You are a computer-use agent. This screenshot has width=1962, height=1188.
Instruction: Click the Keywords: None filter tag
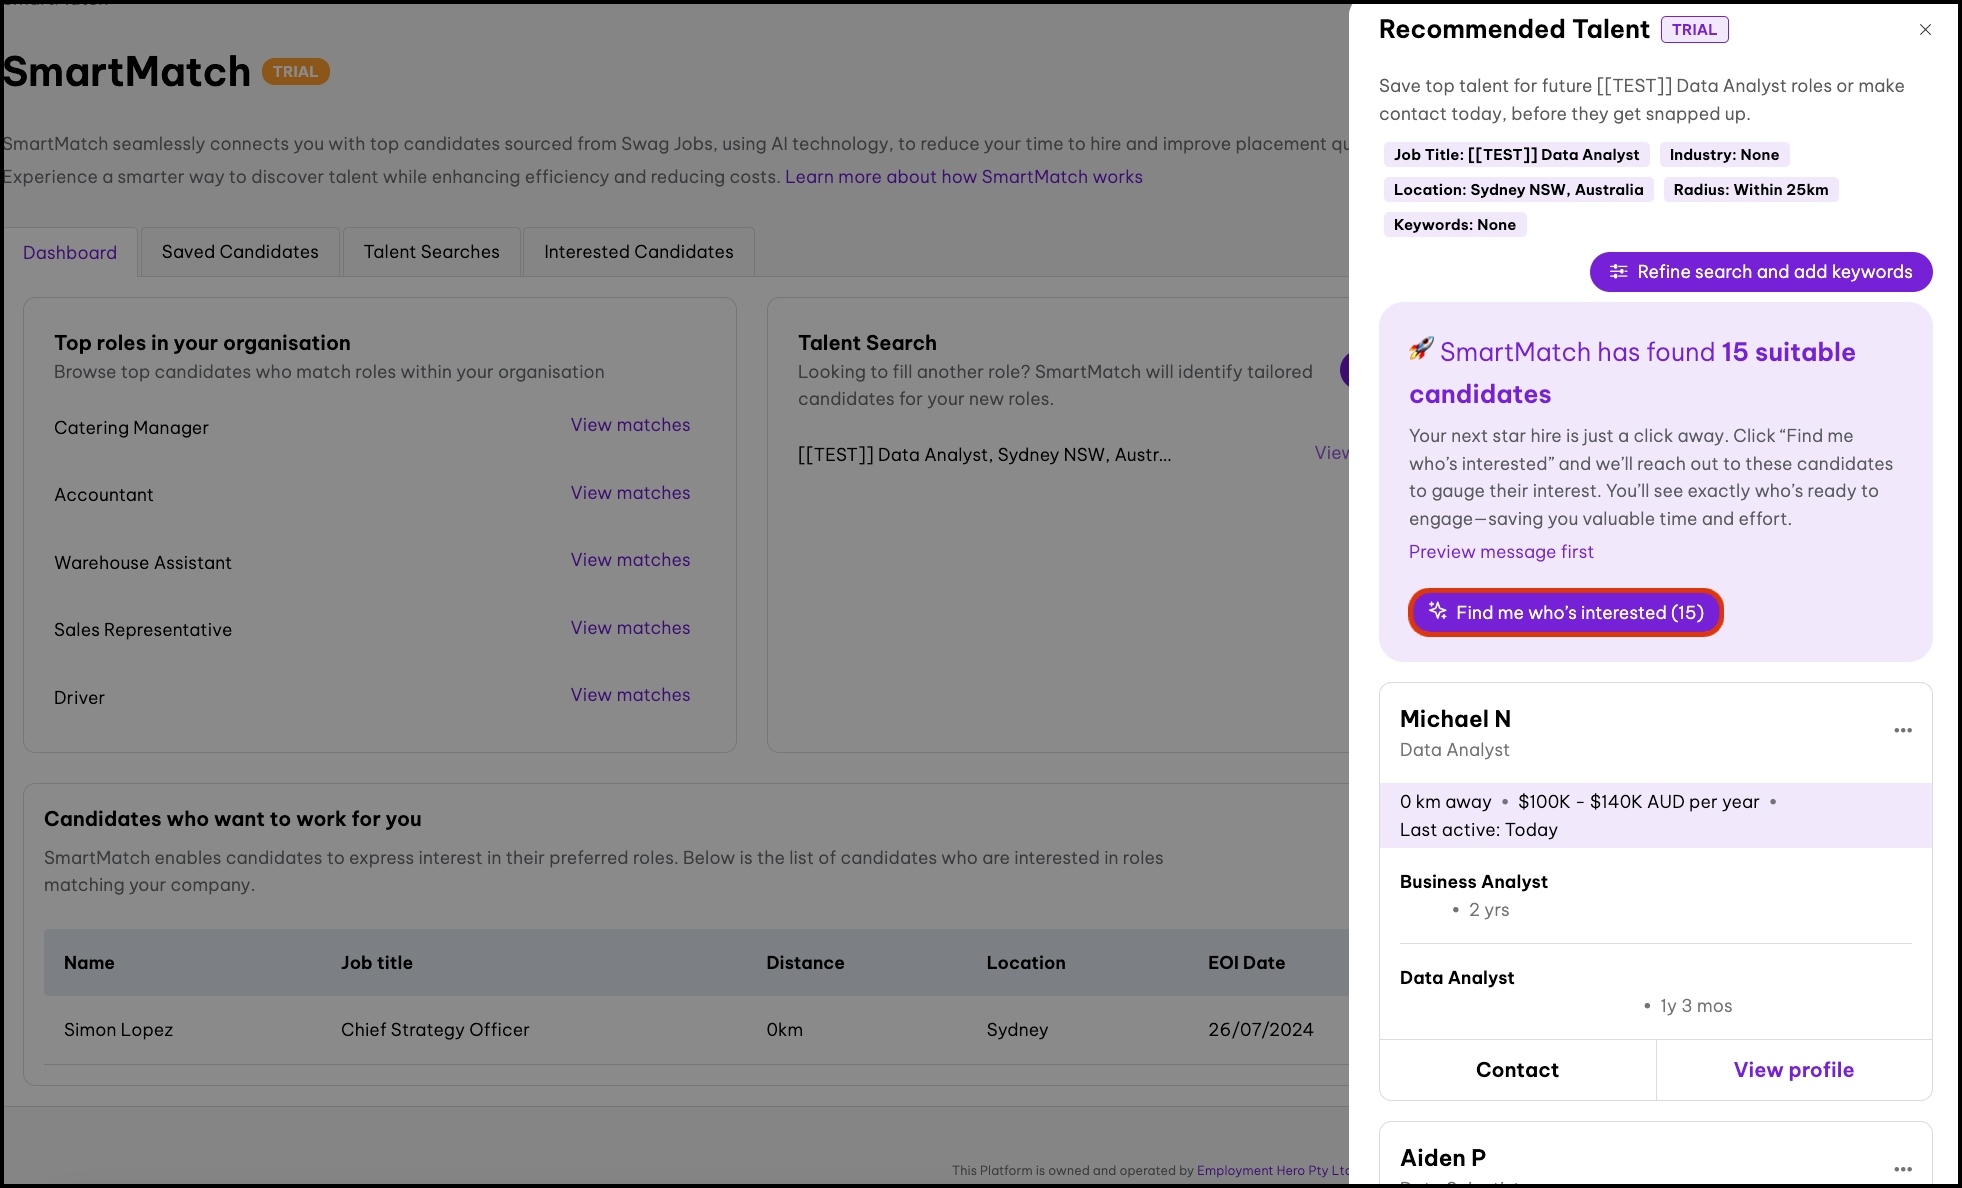1454,225
